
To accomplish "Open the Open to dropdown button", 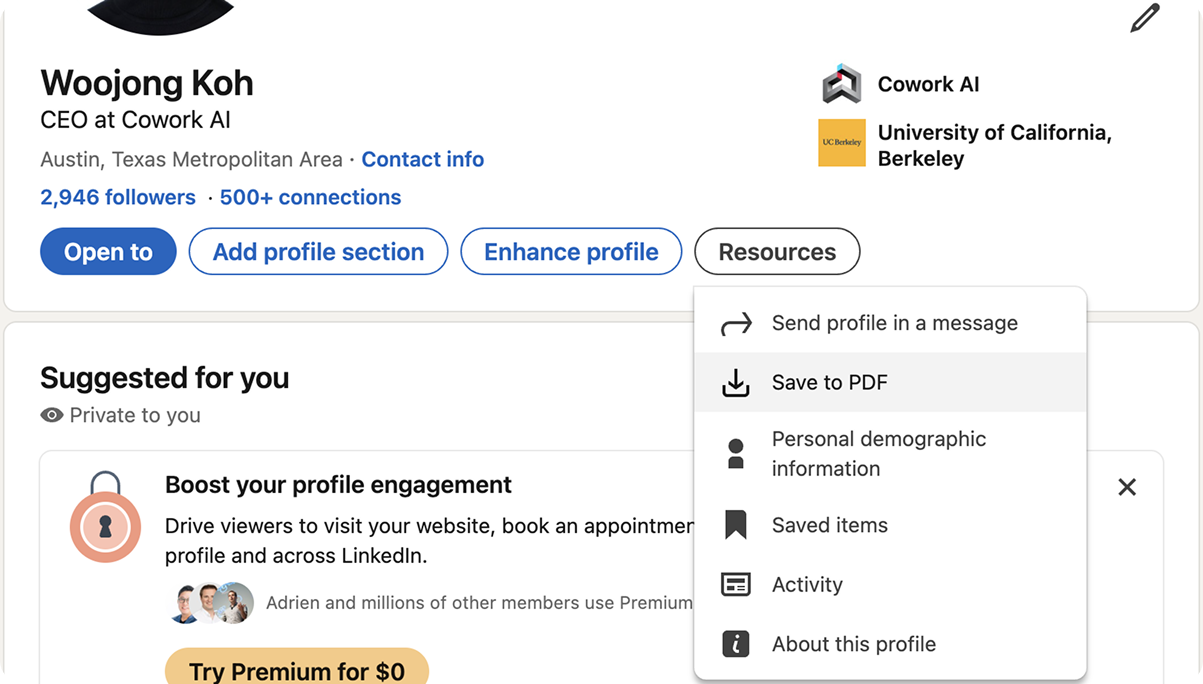I will coord(108,252).
